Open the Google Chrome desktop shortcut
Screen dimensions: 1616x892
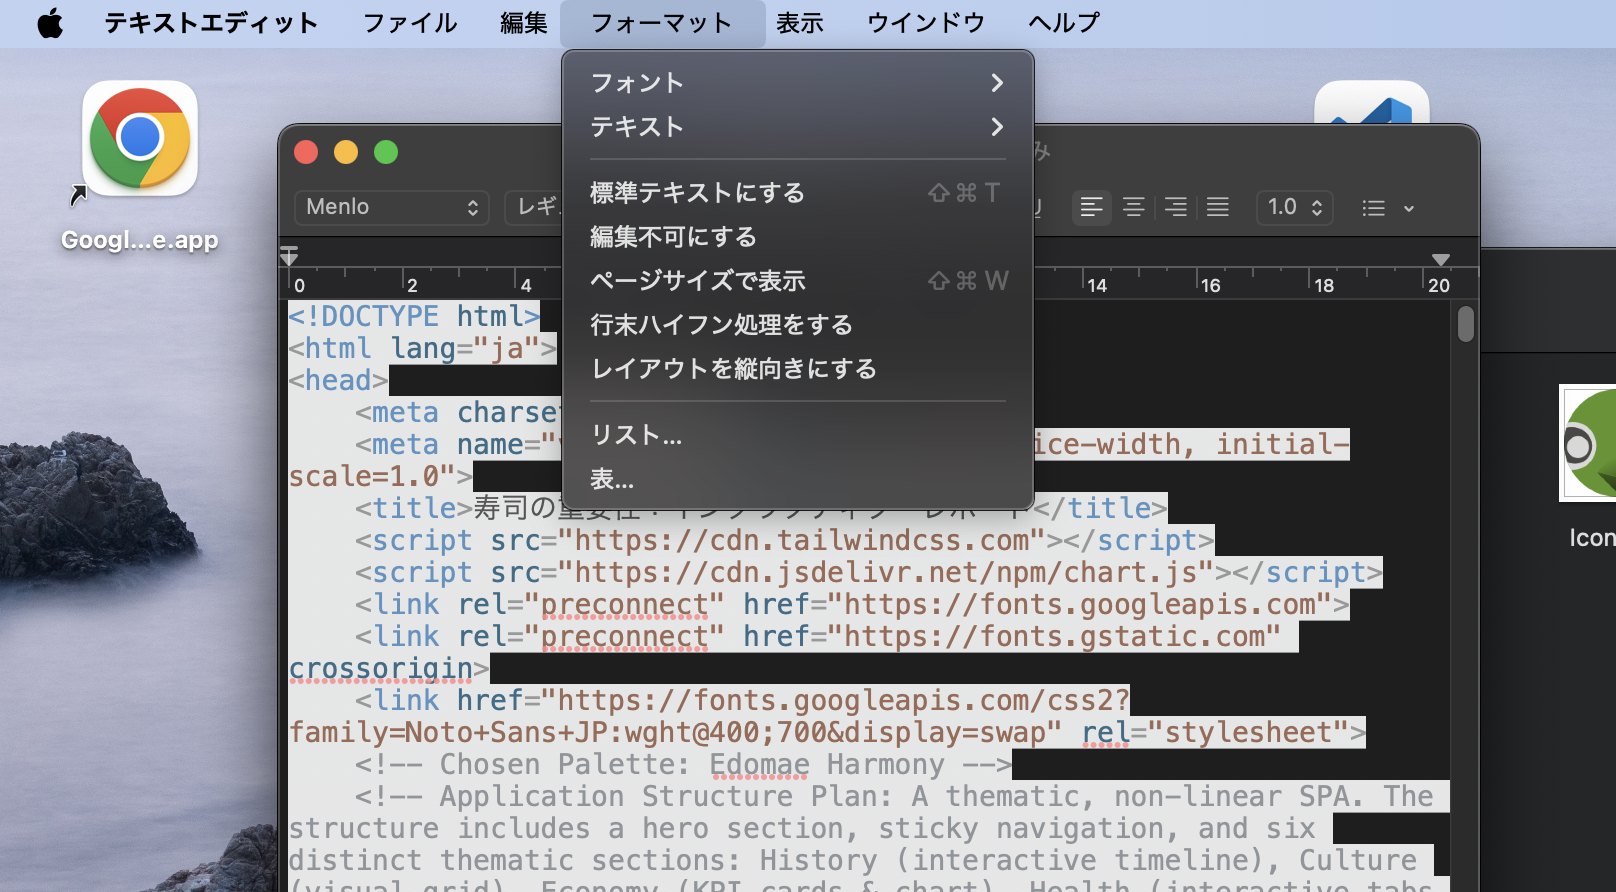pos(140,139)
